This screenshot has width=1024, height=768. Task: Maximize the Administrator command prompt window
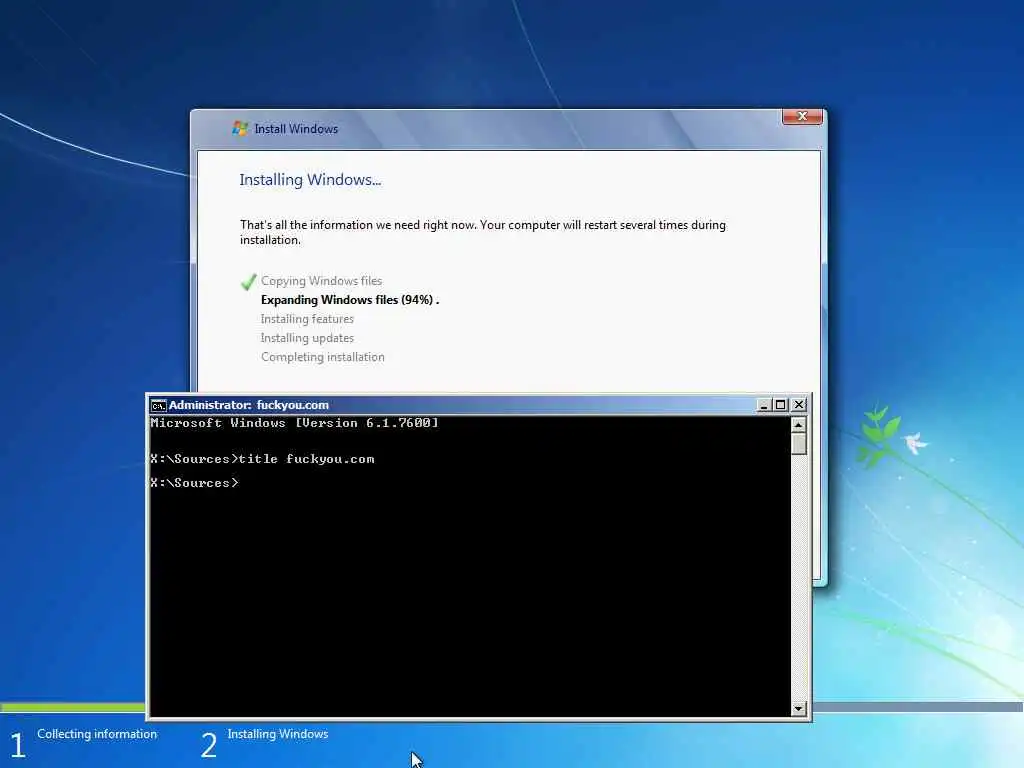(780, 405)
